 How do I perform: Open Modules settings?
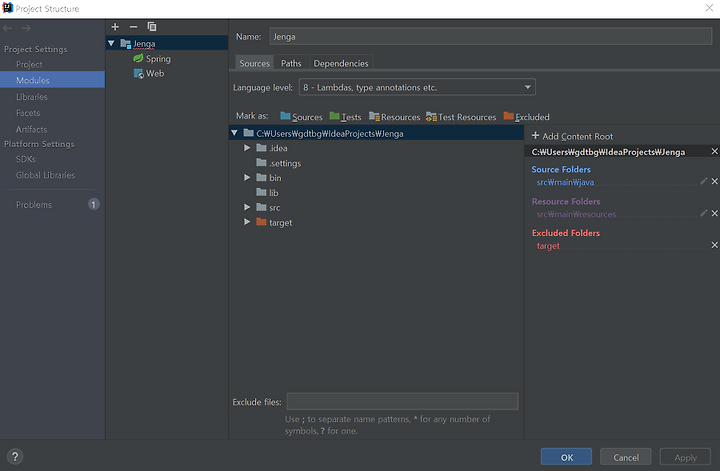52,80
